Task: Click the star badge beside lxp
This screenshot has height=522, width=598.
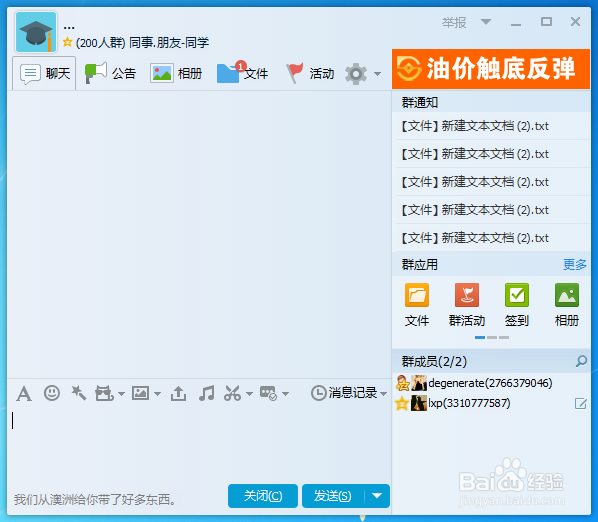Action: [402, 403]
